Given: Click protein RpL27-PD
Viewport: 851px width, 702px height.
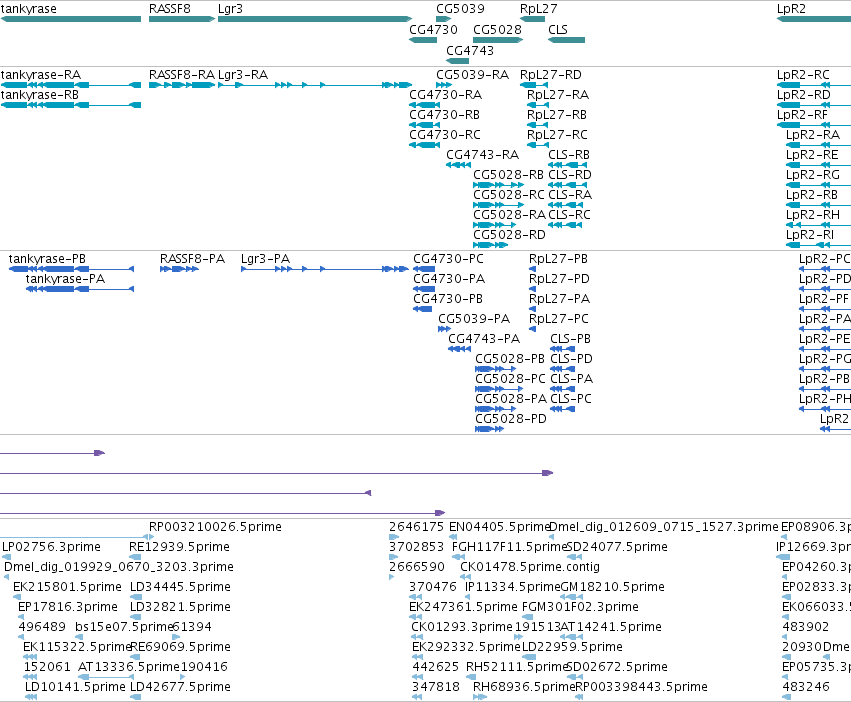Looking at the screenshot, I should pos(559,279).
